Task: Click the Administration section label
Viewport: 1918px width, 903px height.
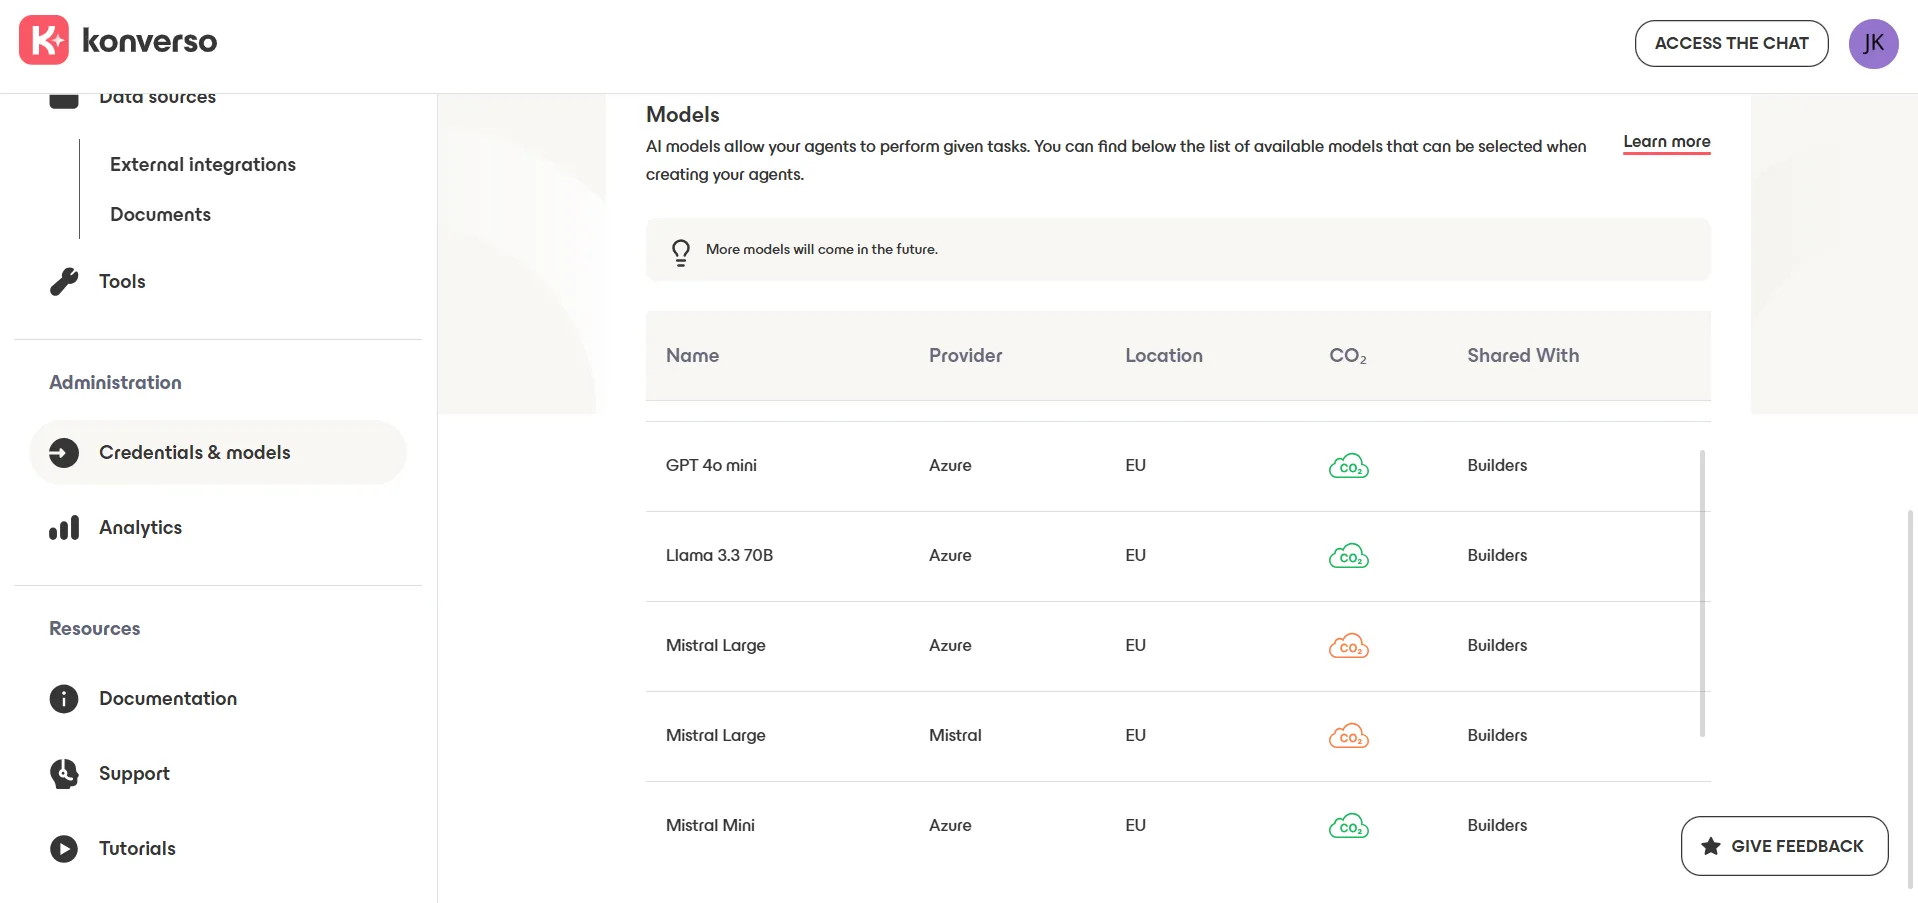Action: [115, 383]
